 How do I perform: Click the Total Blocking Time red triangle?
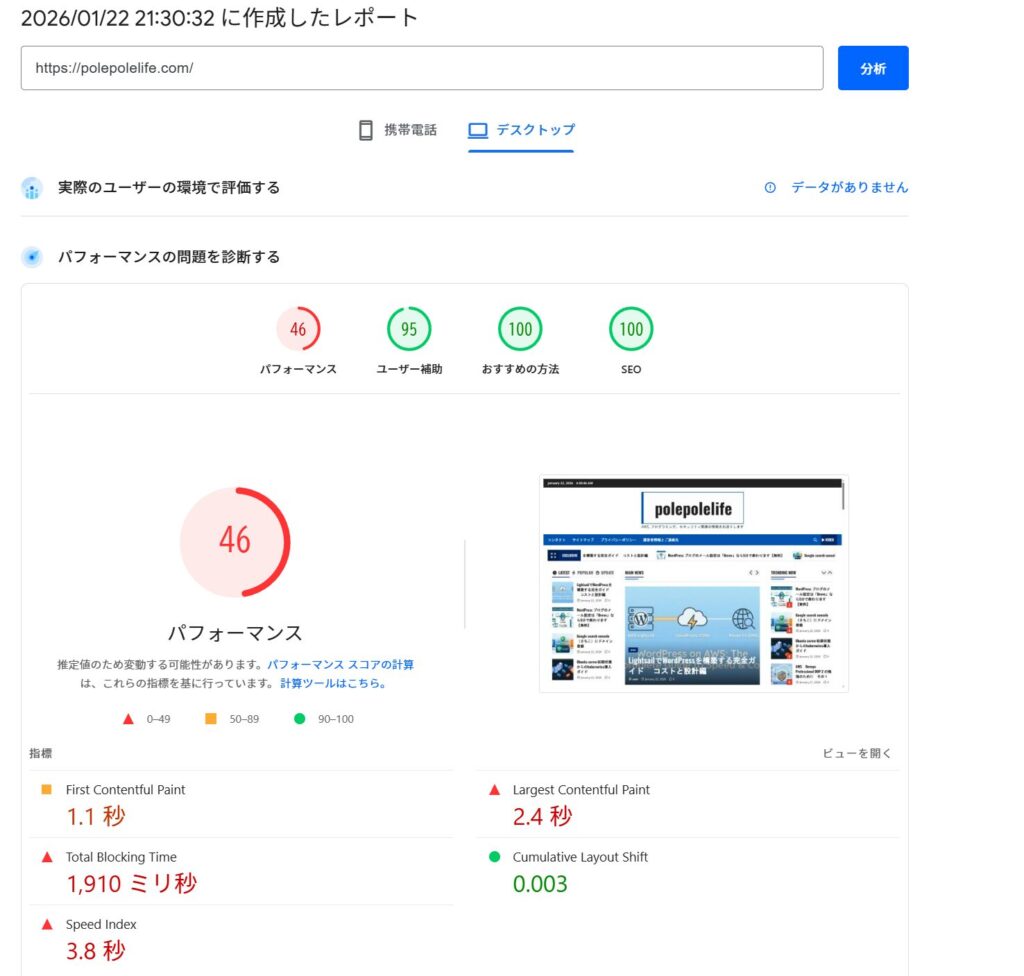[x=47, y=857]
